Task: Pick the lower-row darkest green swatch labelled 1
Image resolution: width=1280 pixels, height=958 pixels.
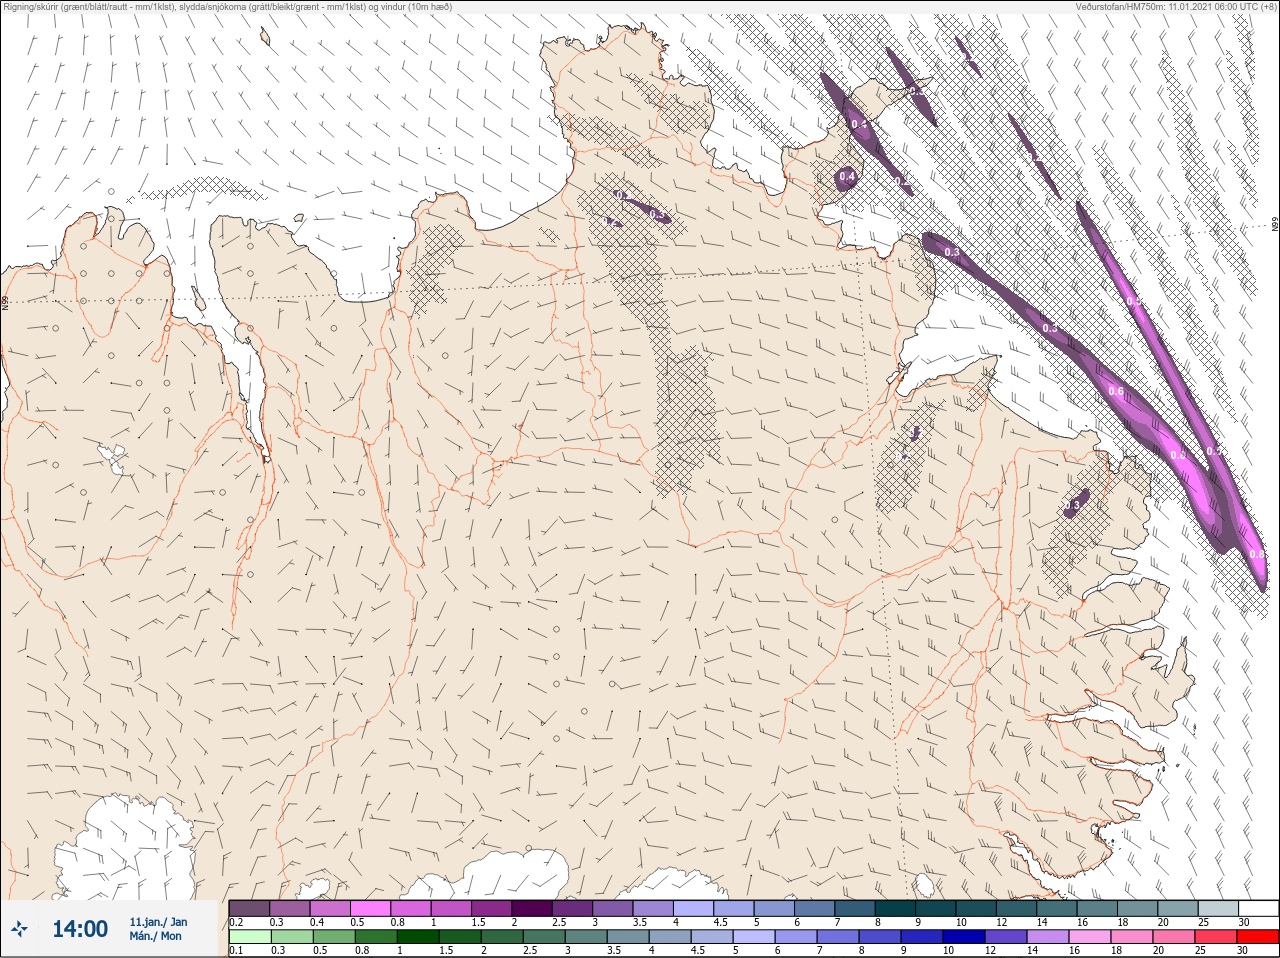Action: pyautogui.click(x=417, y=937)
